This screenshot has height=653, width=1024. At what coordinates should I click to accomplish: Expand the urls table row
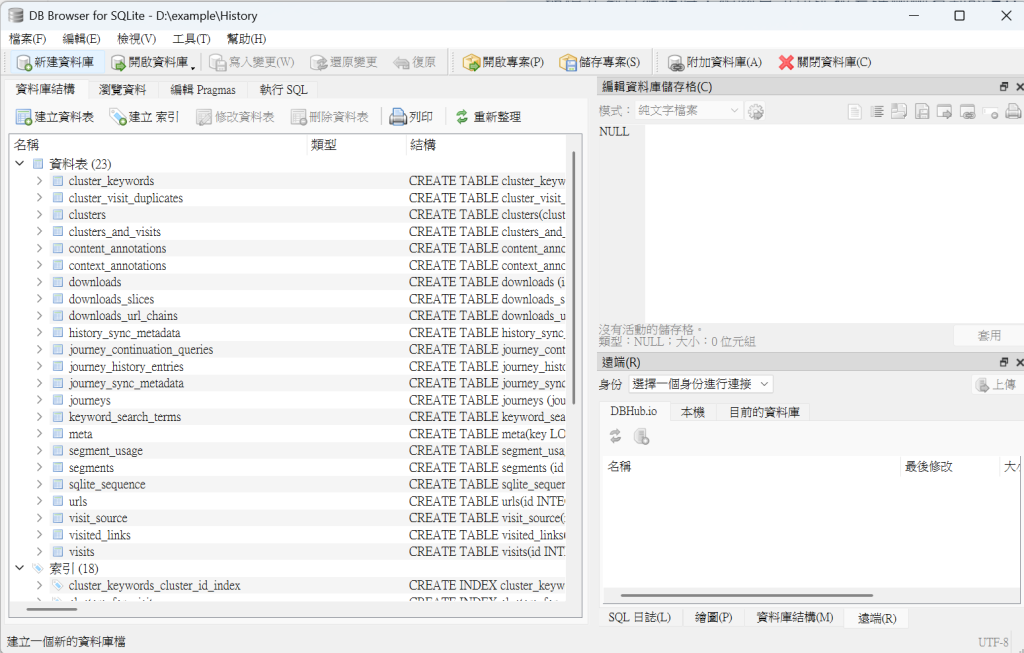point(39,501)
